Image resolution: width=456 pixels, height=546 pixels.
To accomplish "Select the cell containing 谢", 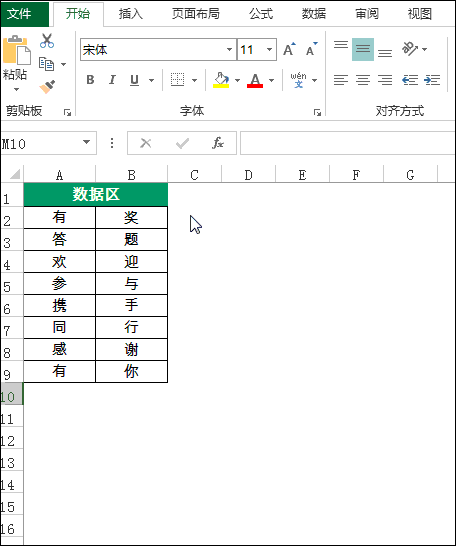I will coord(132,349).
